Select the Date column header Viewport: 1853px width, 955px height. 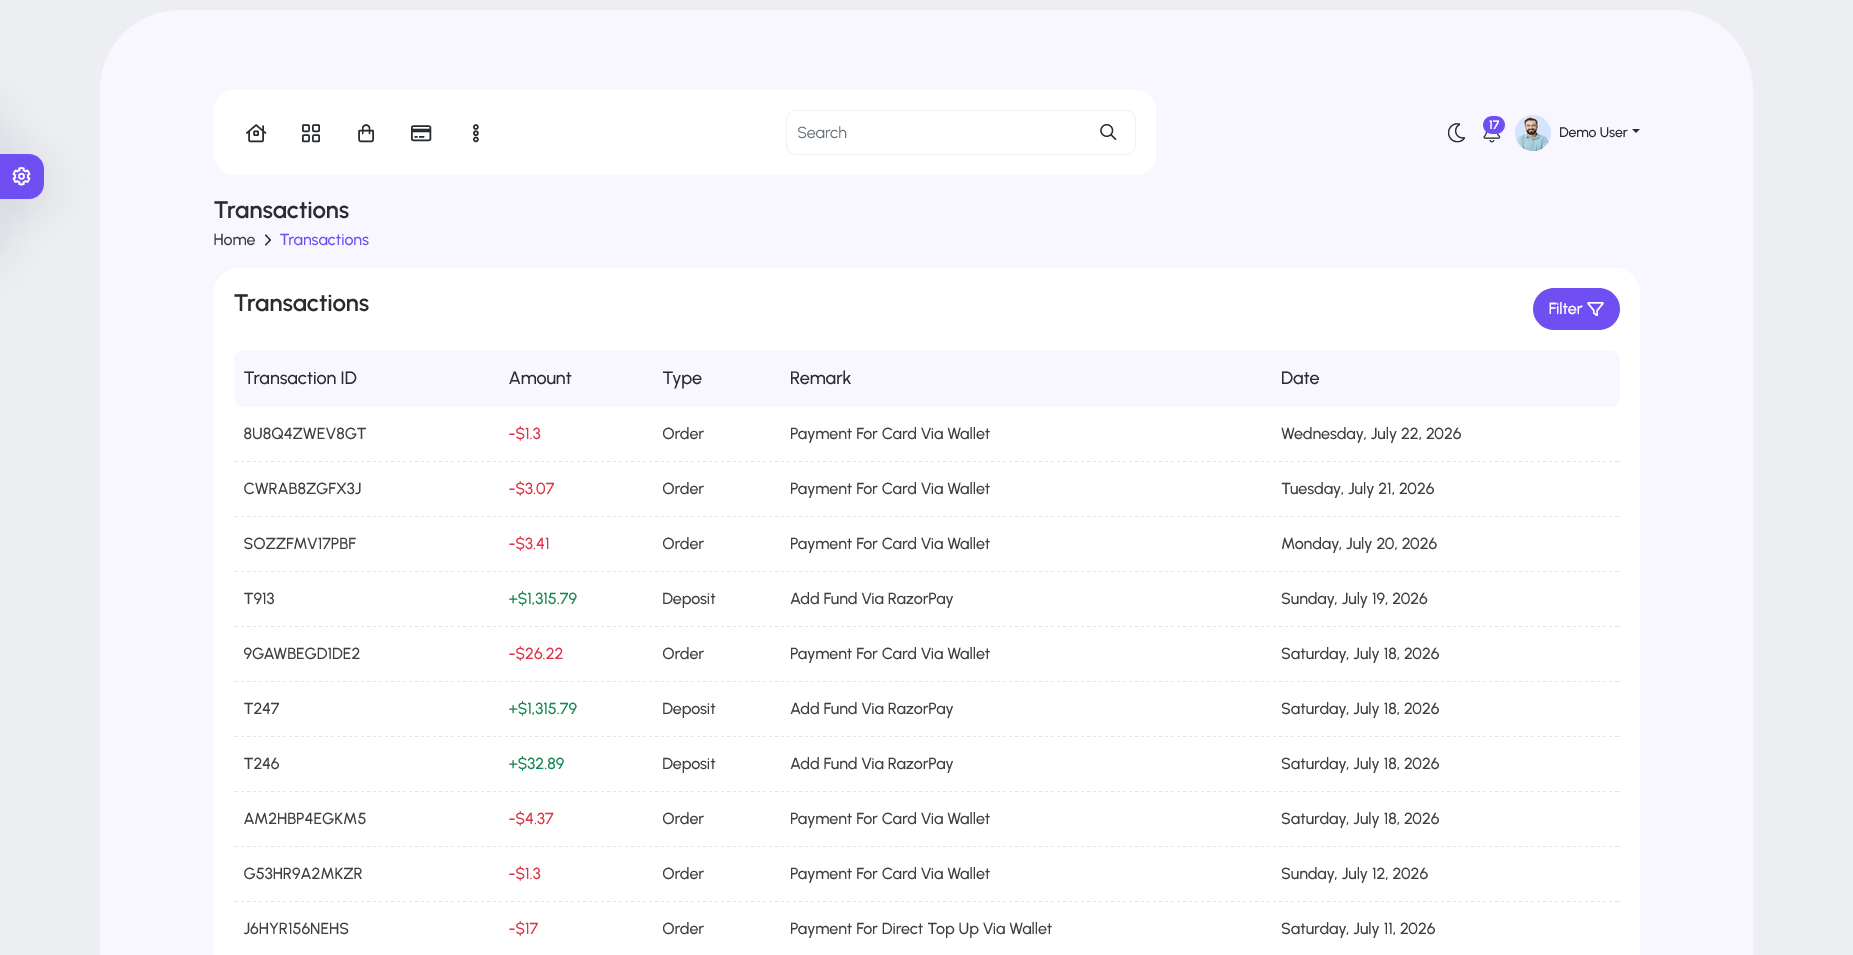(1300, 378)
